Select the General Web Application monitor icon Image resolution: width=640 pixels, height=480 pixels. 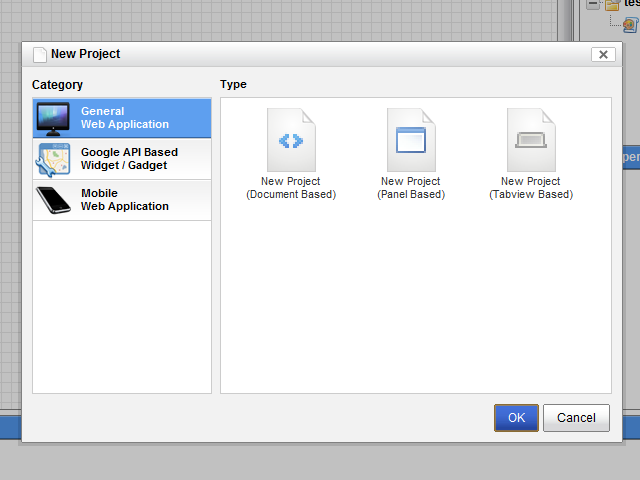coord(54,118)
